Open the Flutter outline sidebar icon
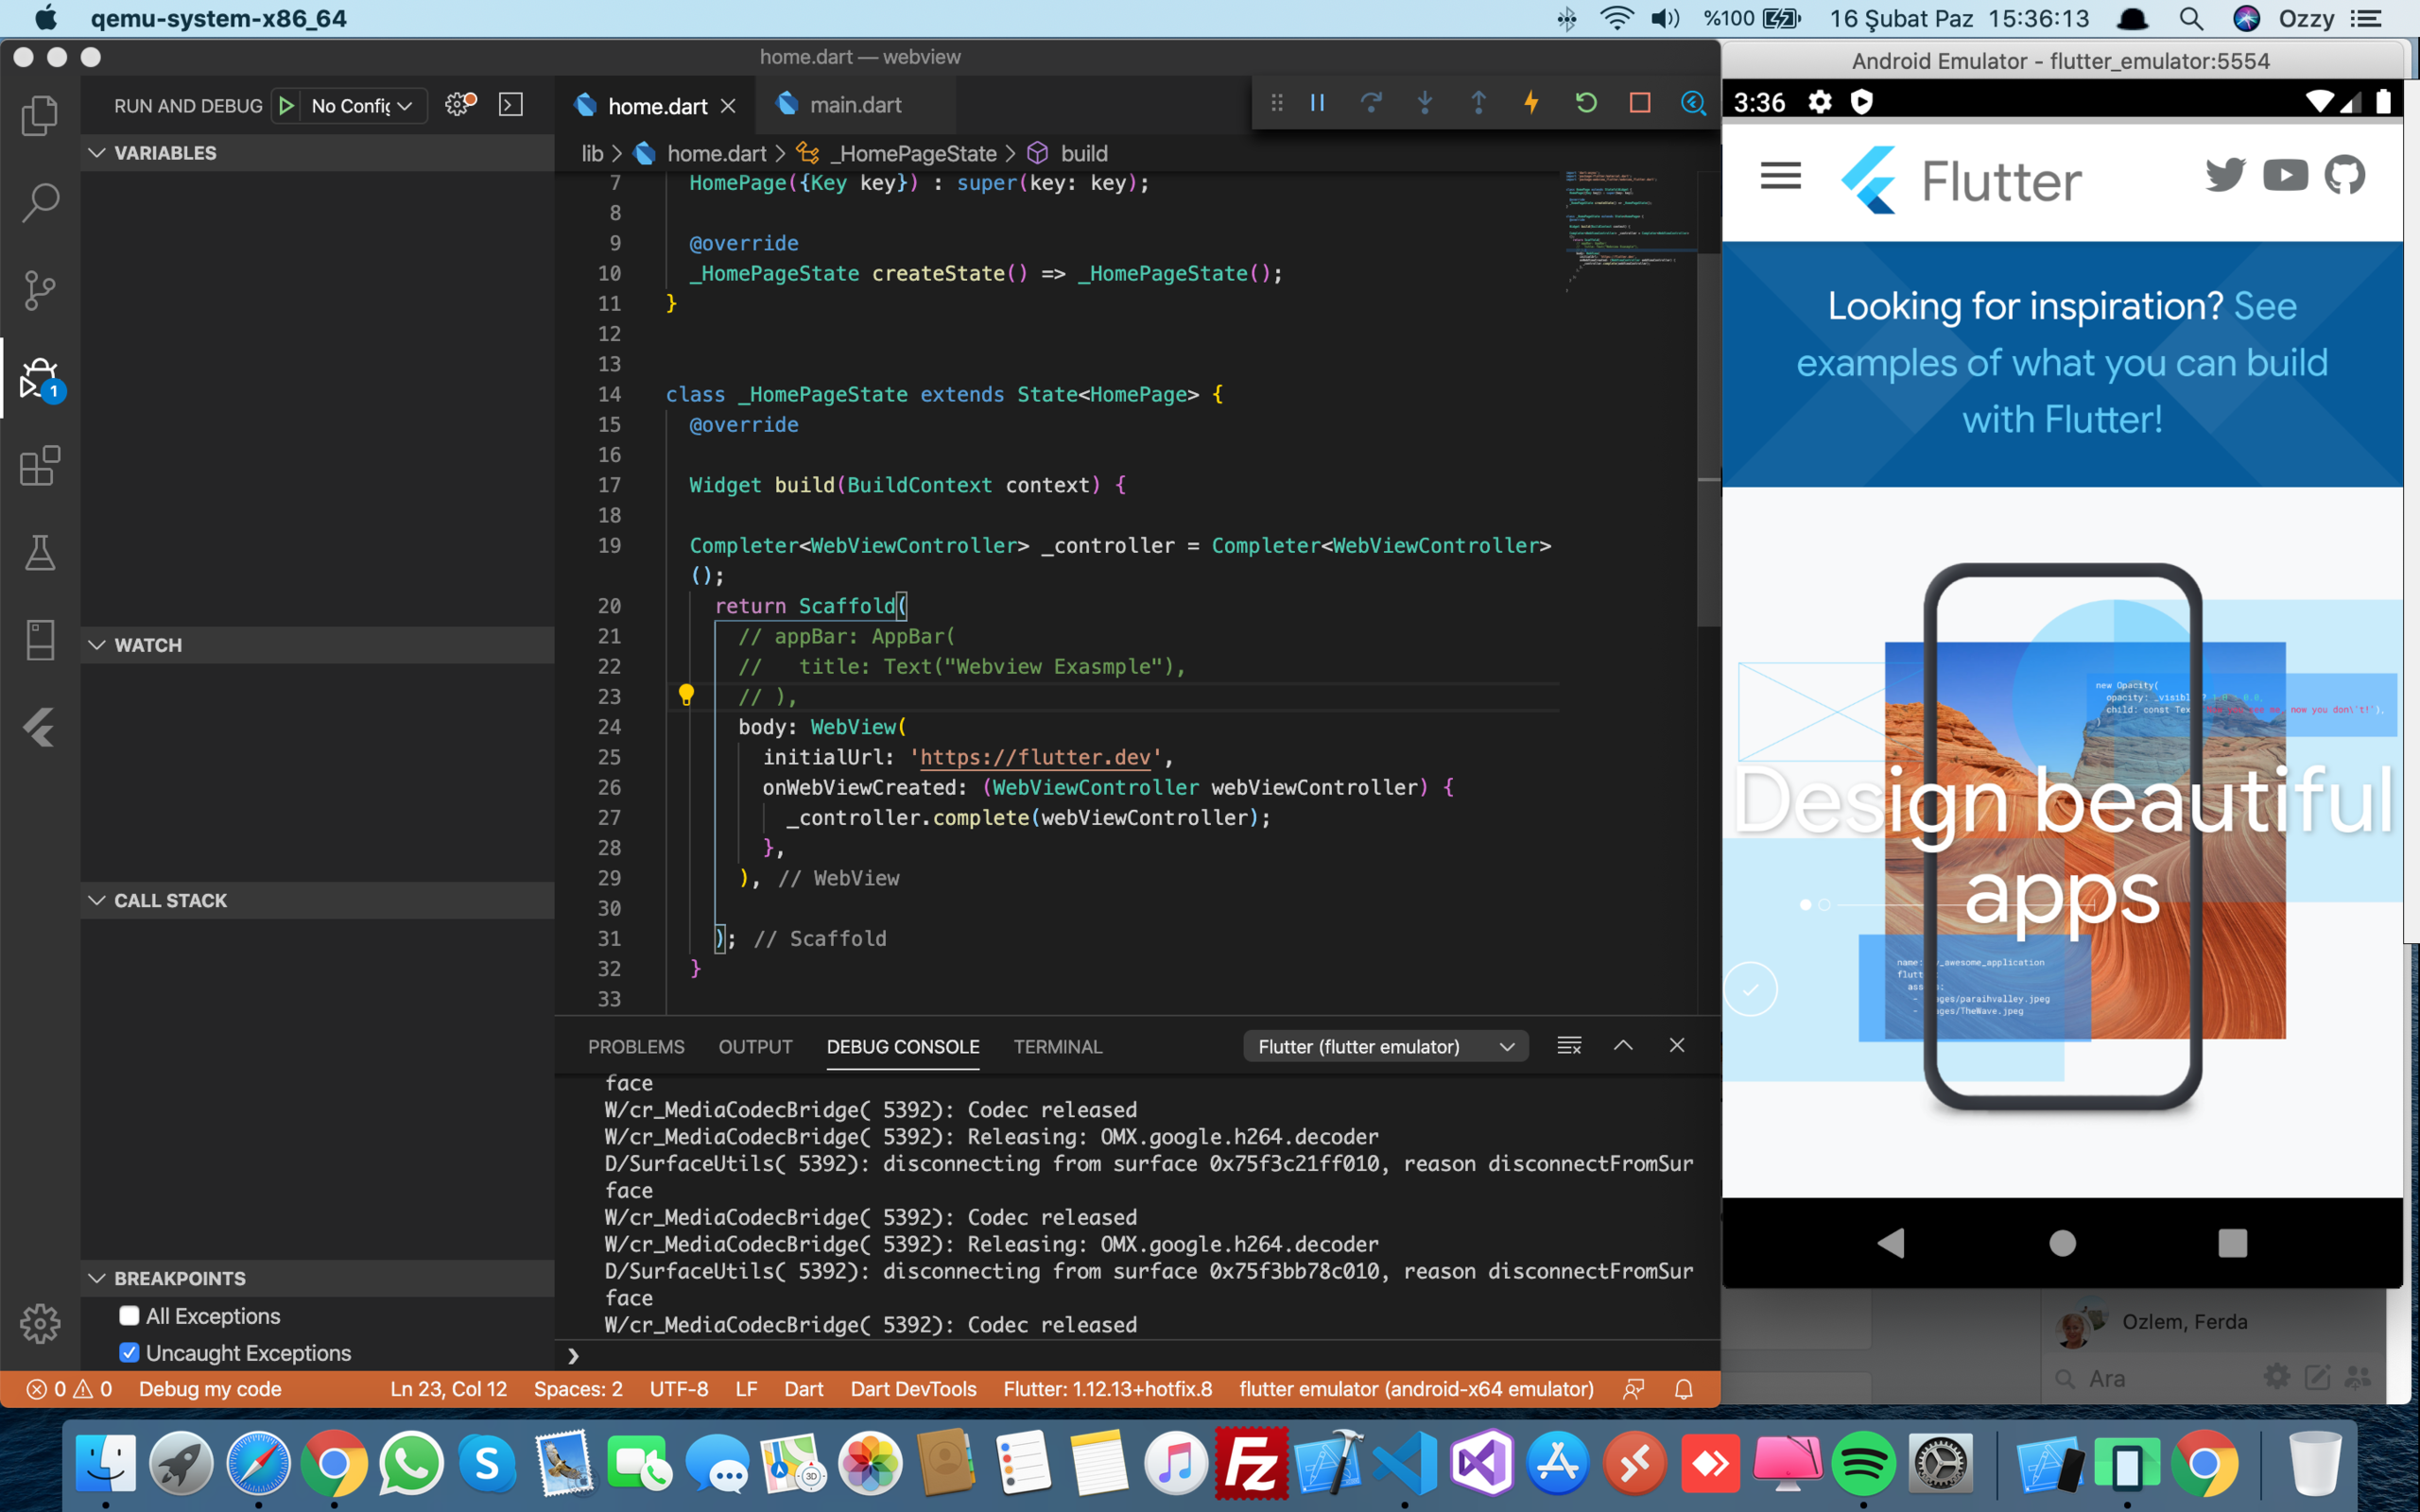 40,727
